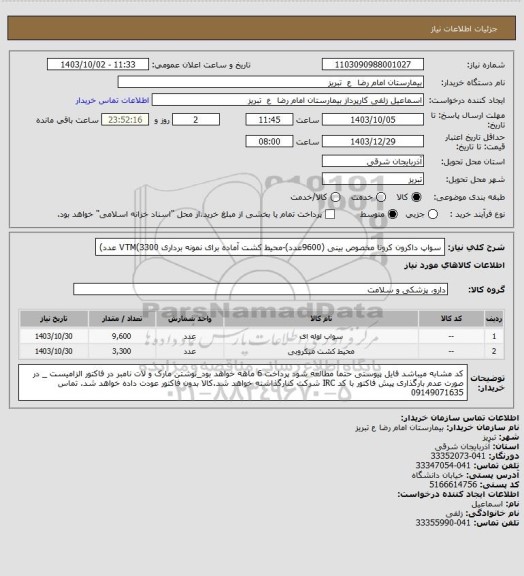Click the need date in row 2

(x=54, y=352)
